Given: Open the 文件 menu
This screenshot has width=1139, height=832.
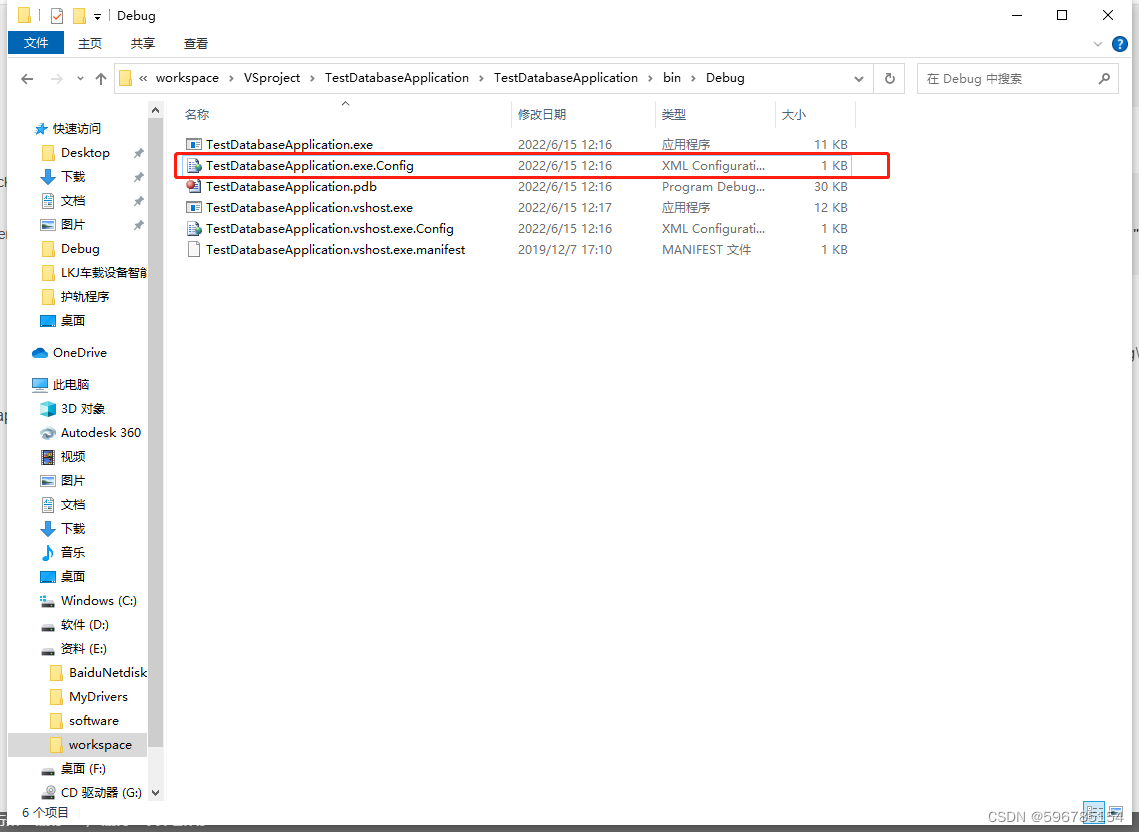Looking at the screenshot, I should click(x=35, y=43).
